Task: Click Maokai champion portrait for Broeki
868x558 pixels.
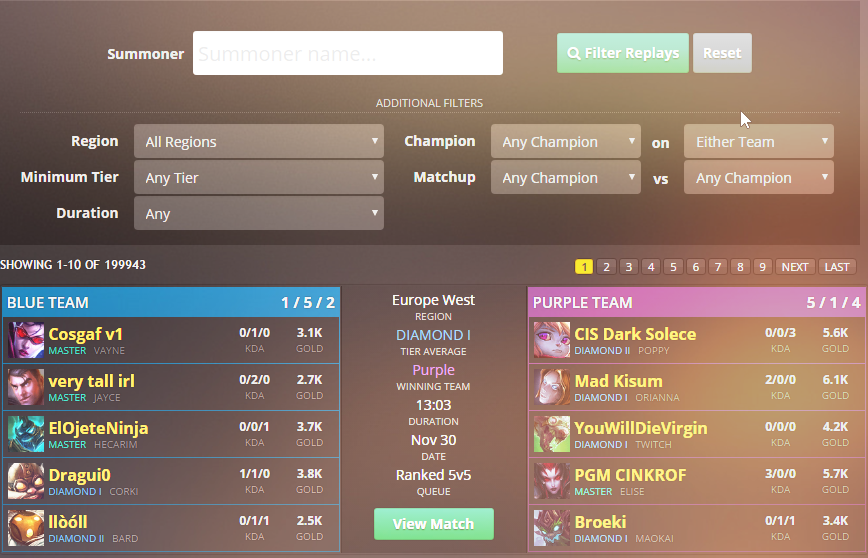Action: (552, 528)
